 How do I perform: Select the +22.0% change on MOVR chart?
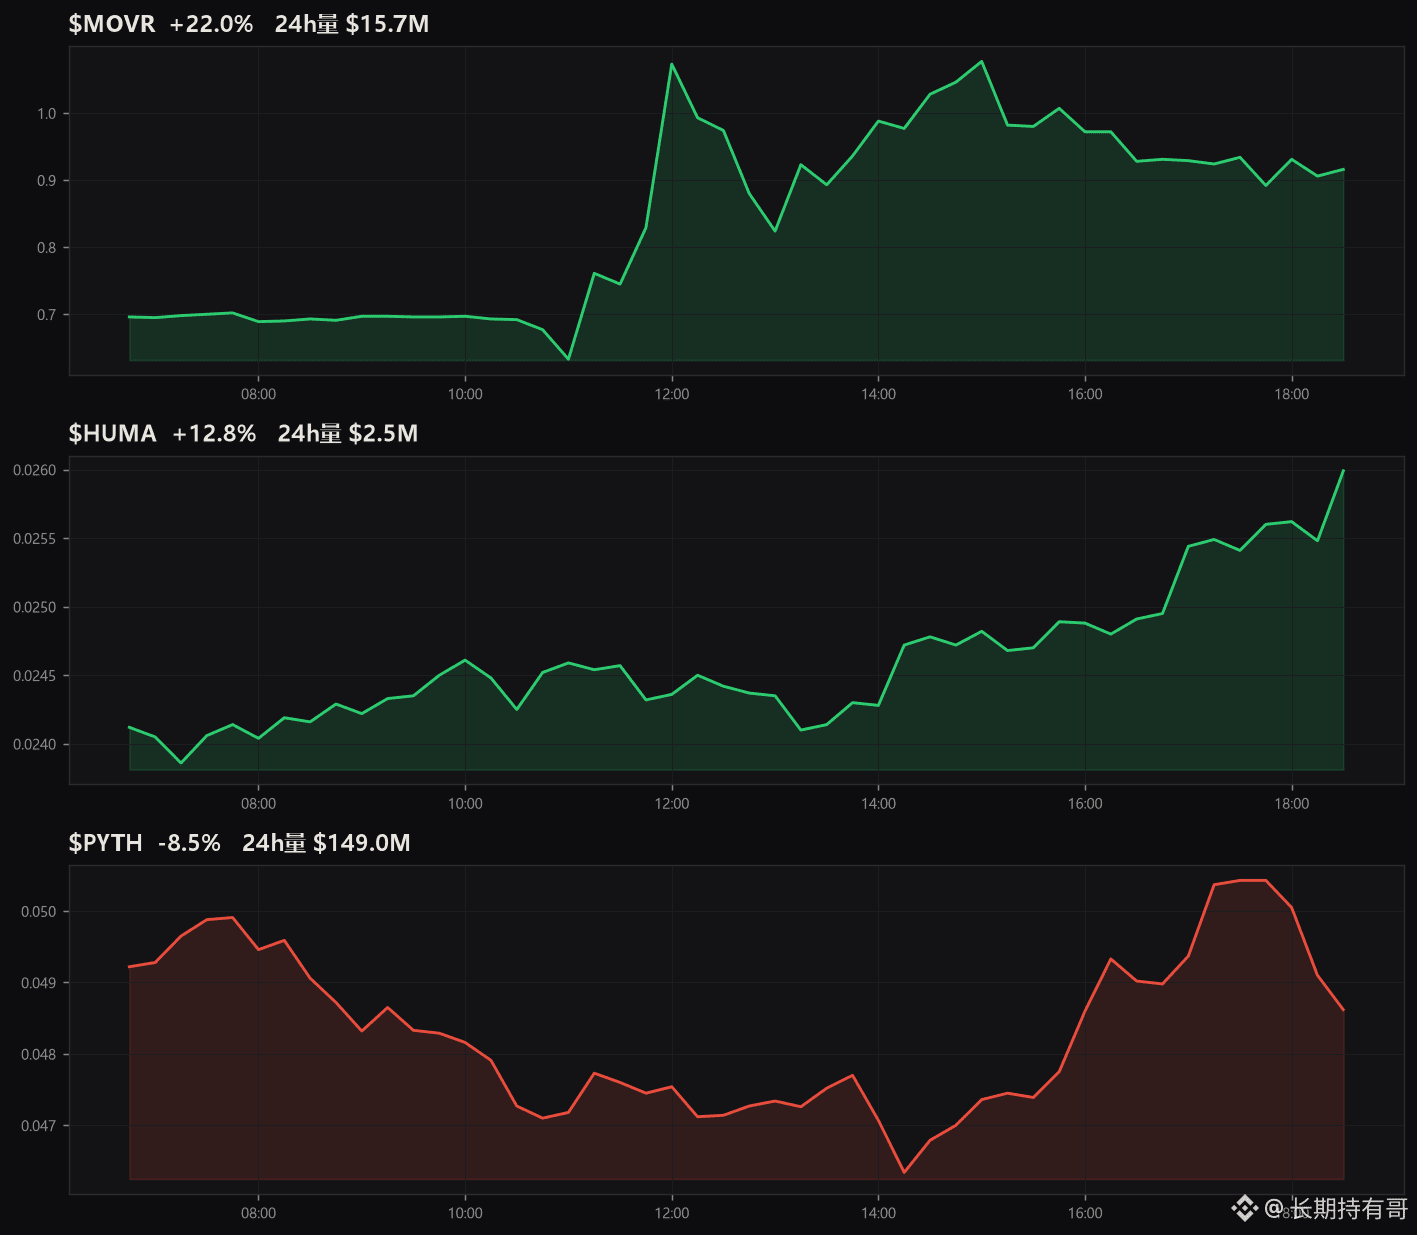[x=211, y=24]
